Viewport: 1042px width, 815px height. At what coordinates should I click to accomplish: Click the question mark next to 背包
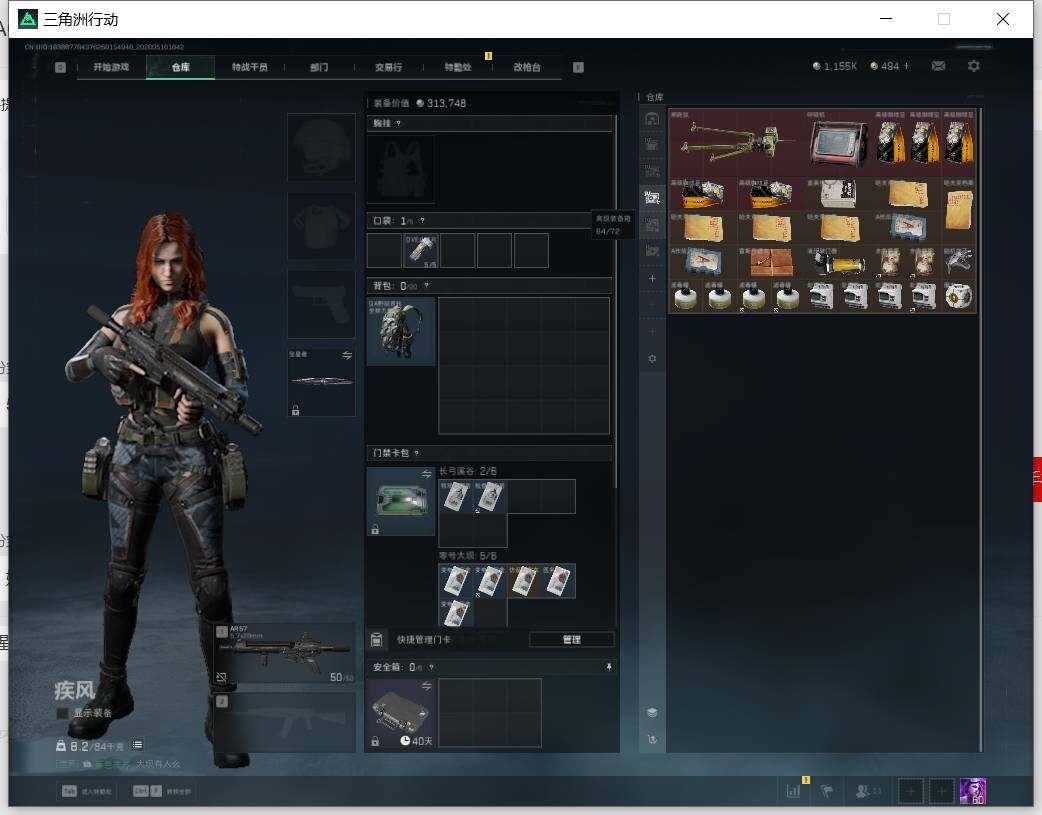click(427, 286)
